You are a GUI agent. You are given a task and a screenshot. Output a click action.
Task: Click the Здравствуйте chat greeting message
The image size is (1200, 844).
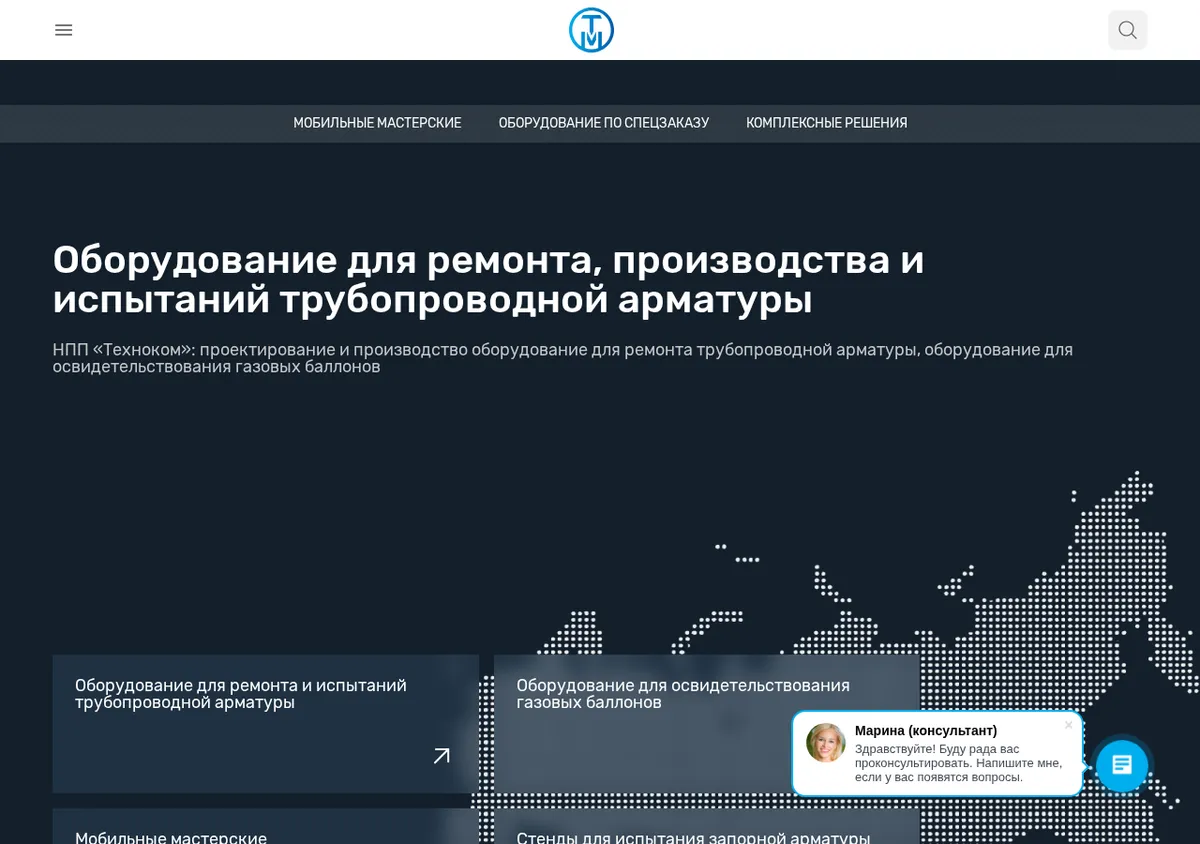click(958, 763)
